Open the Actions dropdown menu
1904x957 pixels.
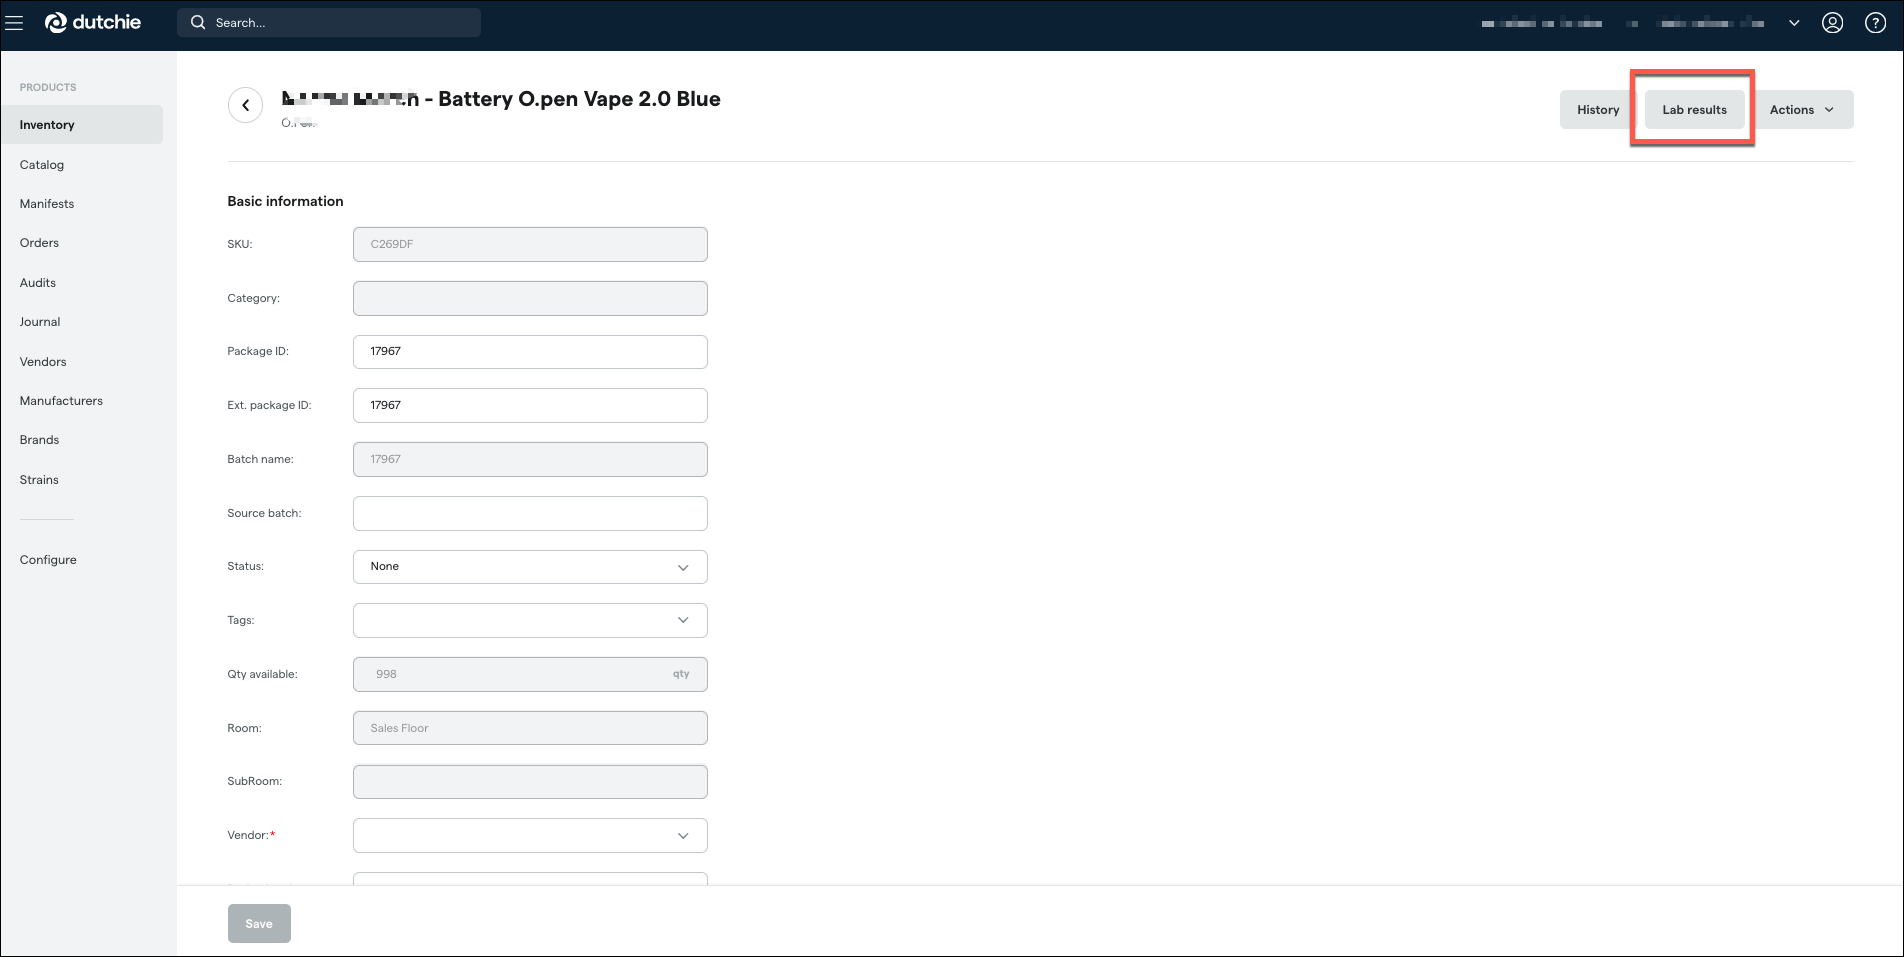pos(1801,110)
